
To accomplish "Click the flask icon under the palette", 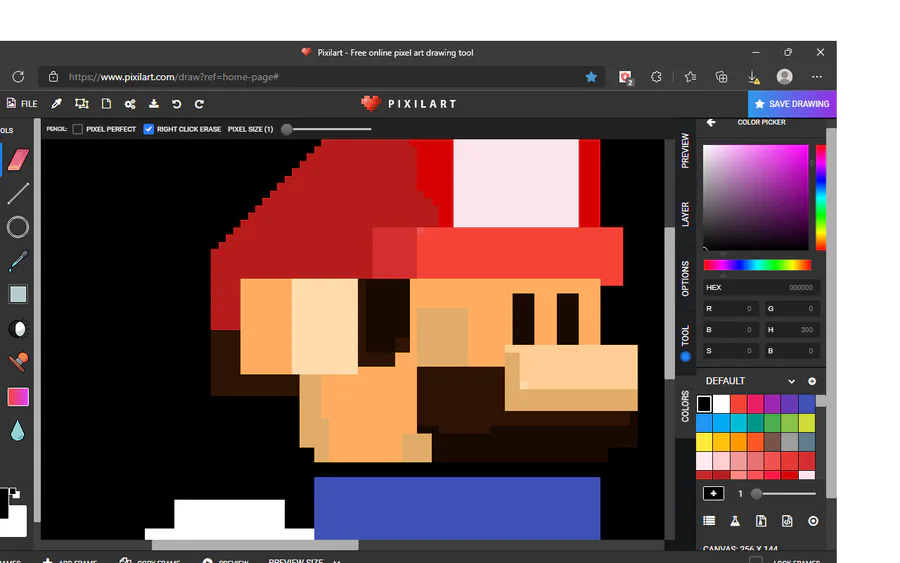I will point(735,521).
